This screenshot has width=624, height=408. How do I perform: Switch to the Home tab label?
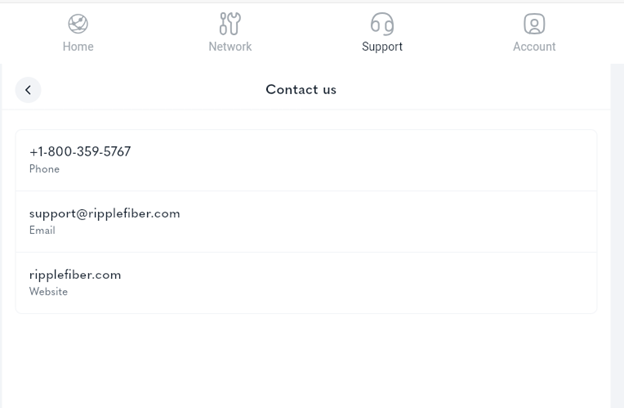(x=78, y=47)
